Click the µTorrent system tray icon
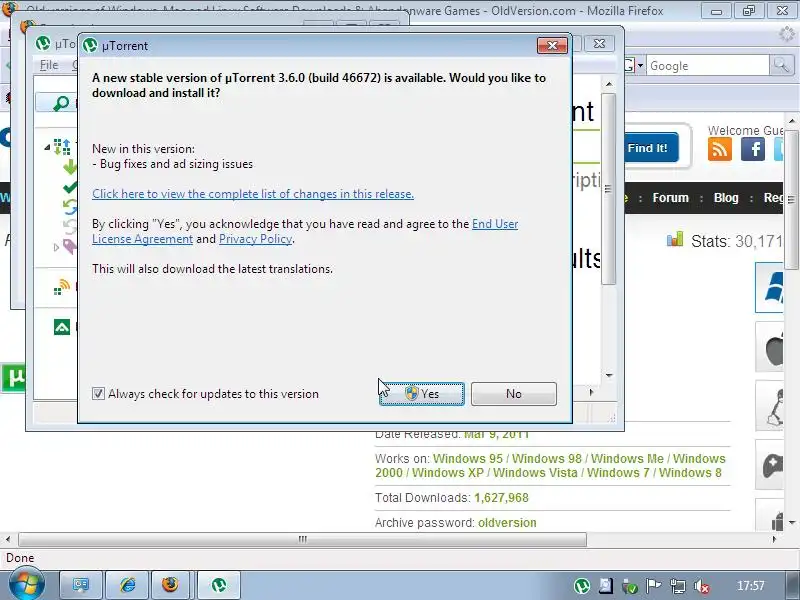 click(x=582, y=586)
